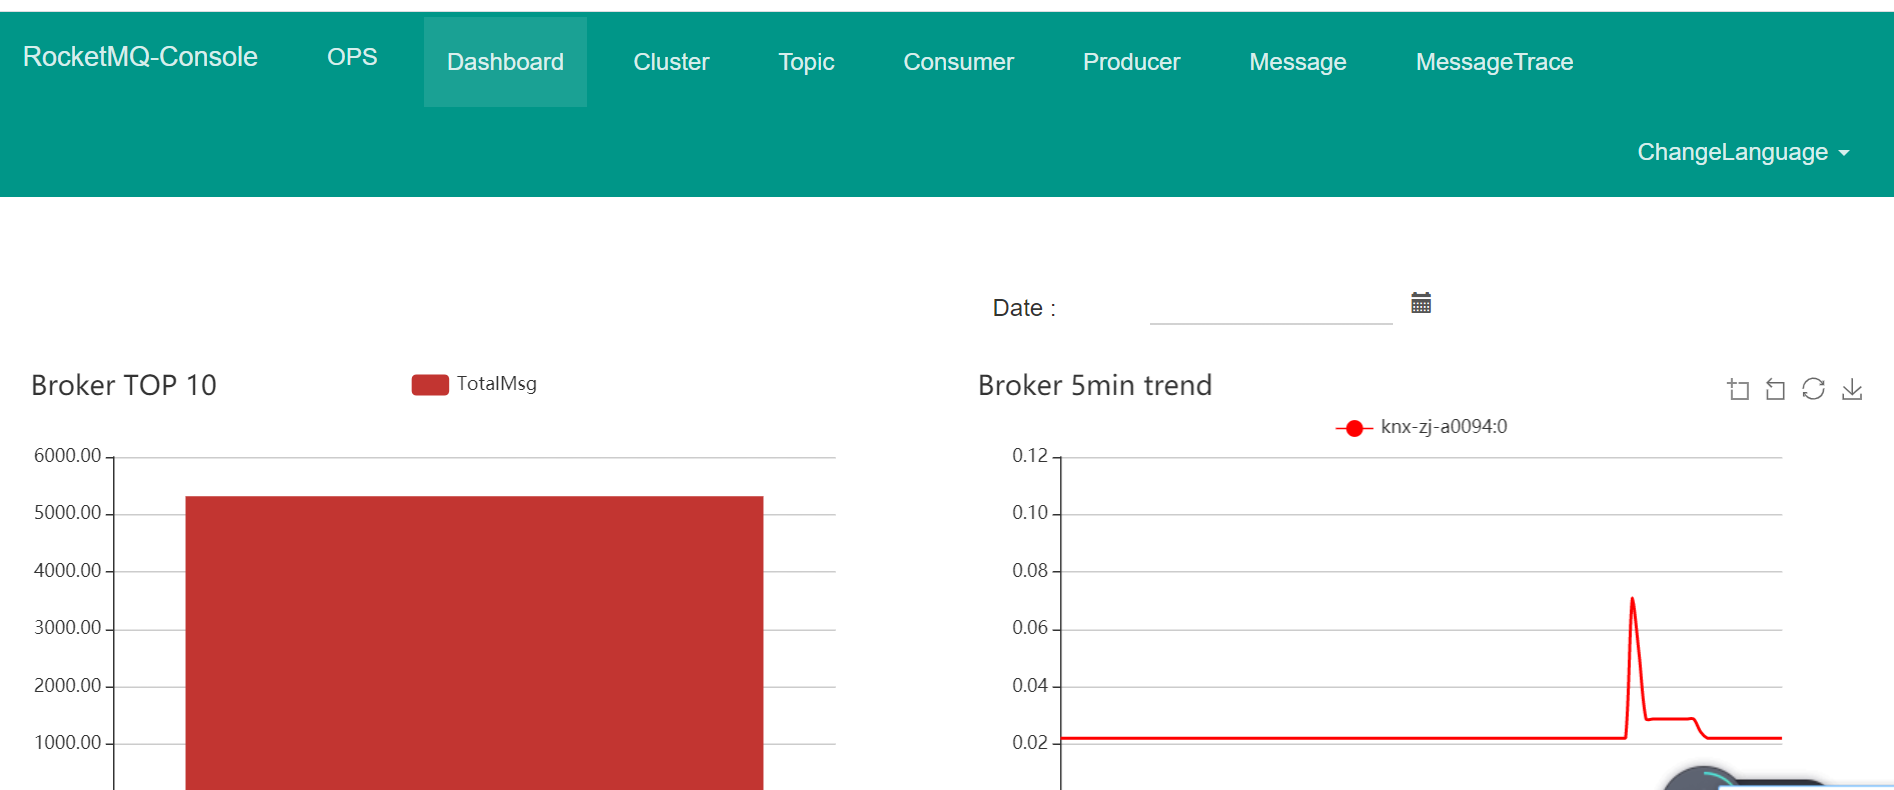
Task: Open the Consumer tab
Action: click(958, 62)
